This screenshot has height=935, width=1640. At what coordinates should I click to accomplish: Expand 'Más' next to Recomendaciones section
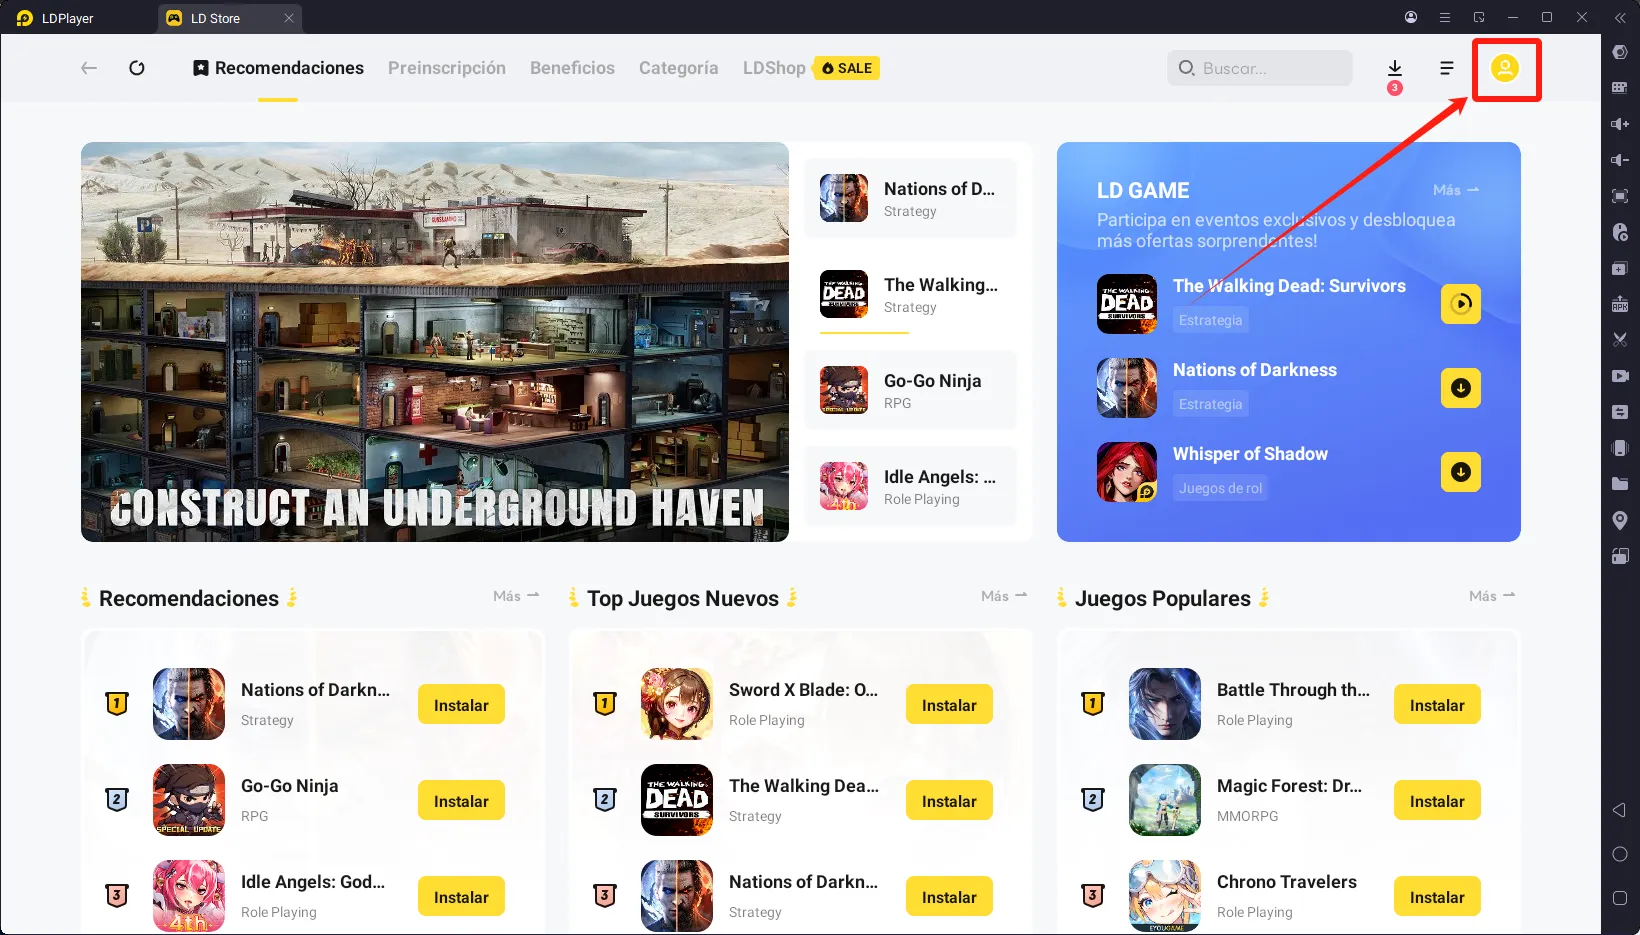tap(515, 596)
